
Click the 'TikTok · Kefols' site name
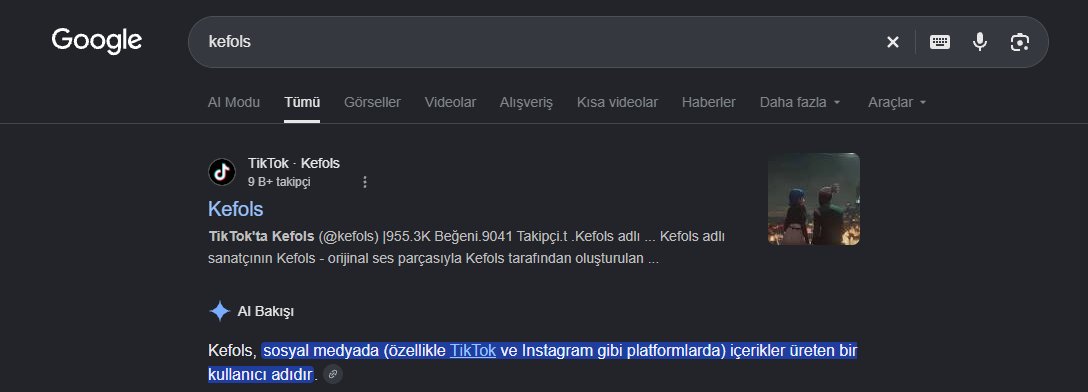[x=294, y=164]
